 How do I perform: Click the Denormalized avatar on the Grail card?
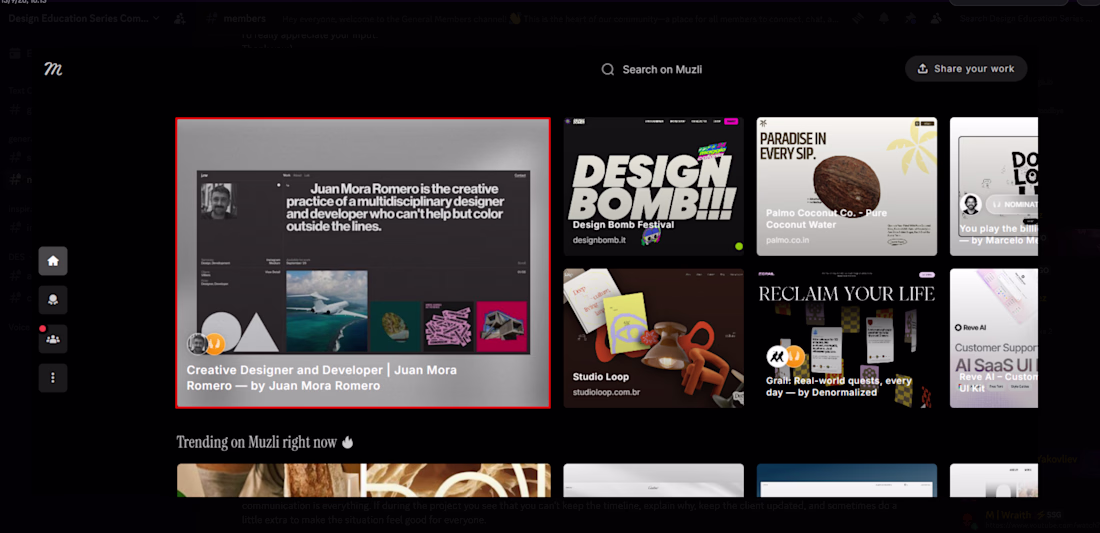click(x=777, y=356)
